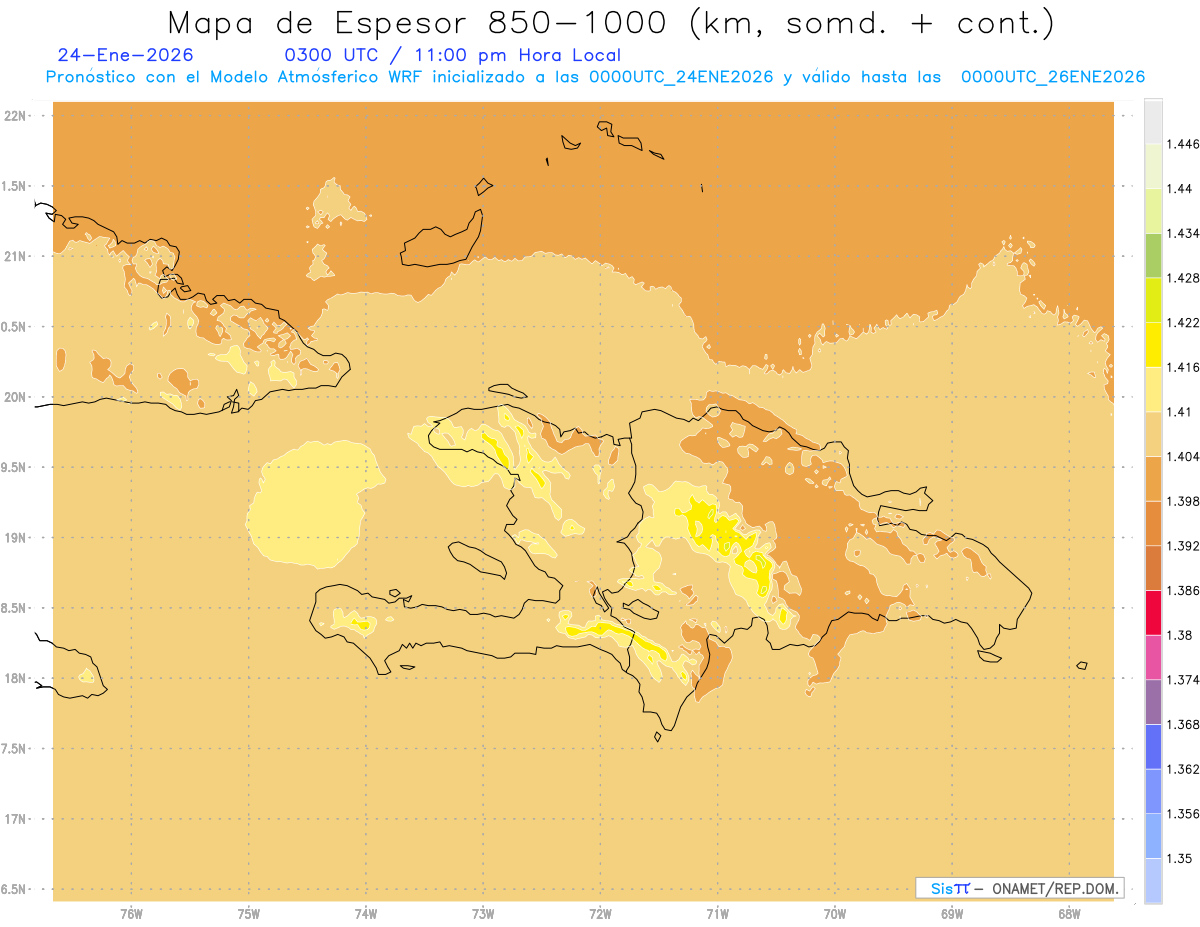Click the "0300 UTC / 11:00 pm Hora Local" time text
The width and height of the screenshot is (1200, 927).
(453, 55)
